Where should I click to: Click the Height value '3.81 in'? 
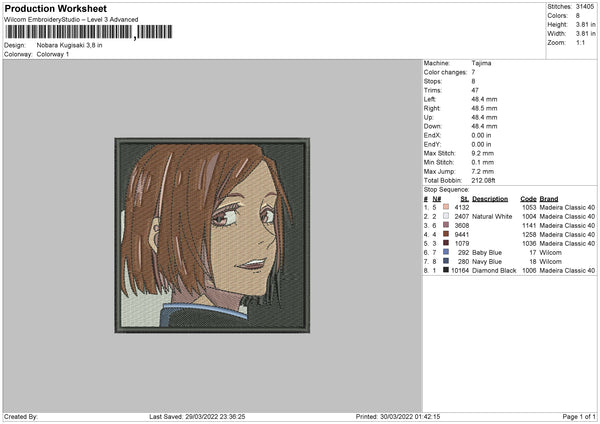(x=585, y=24)
